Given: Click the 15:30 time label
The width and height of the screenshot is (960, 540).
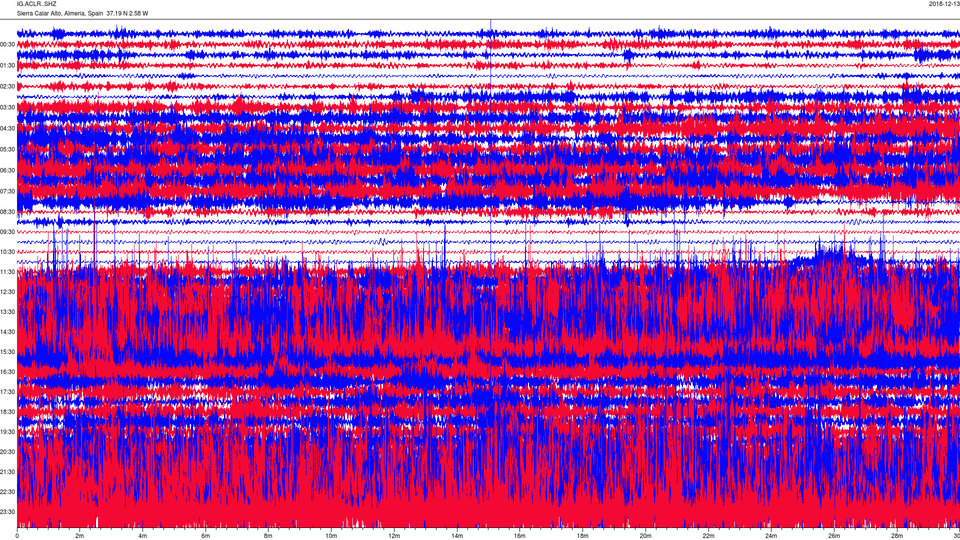Looking at the screenshot, I should [x=7, y=352].
